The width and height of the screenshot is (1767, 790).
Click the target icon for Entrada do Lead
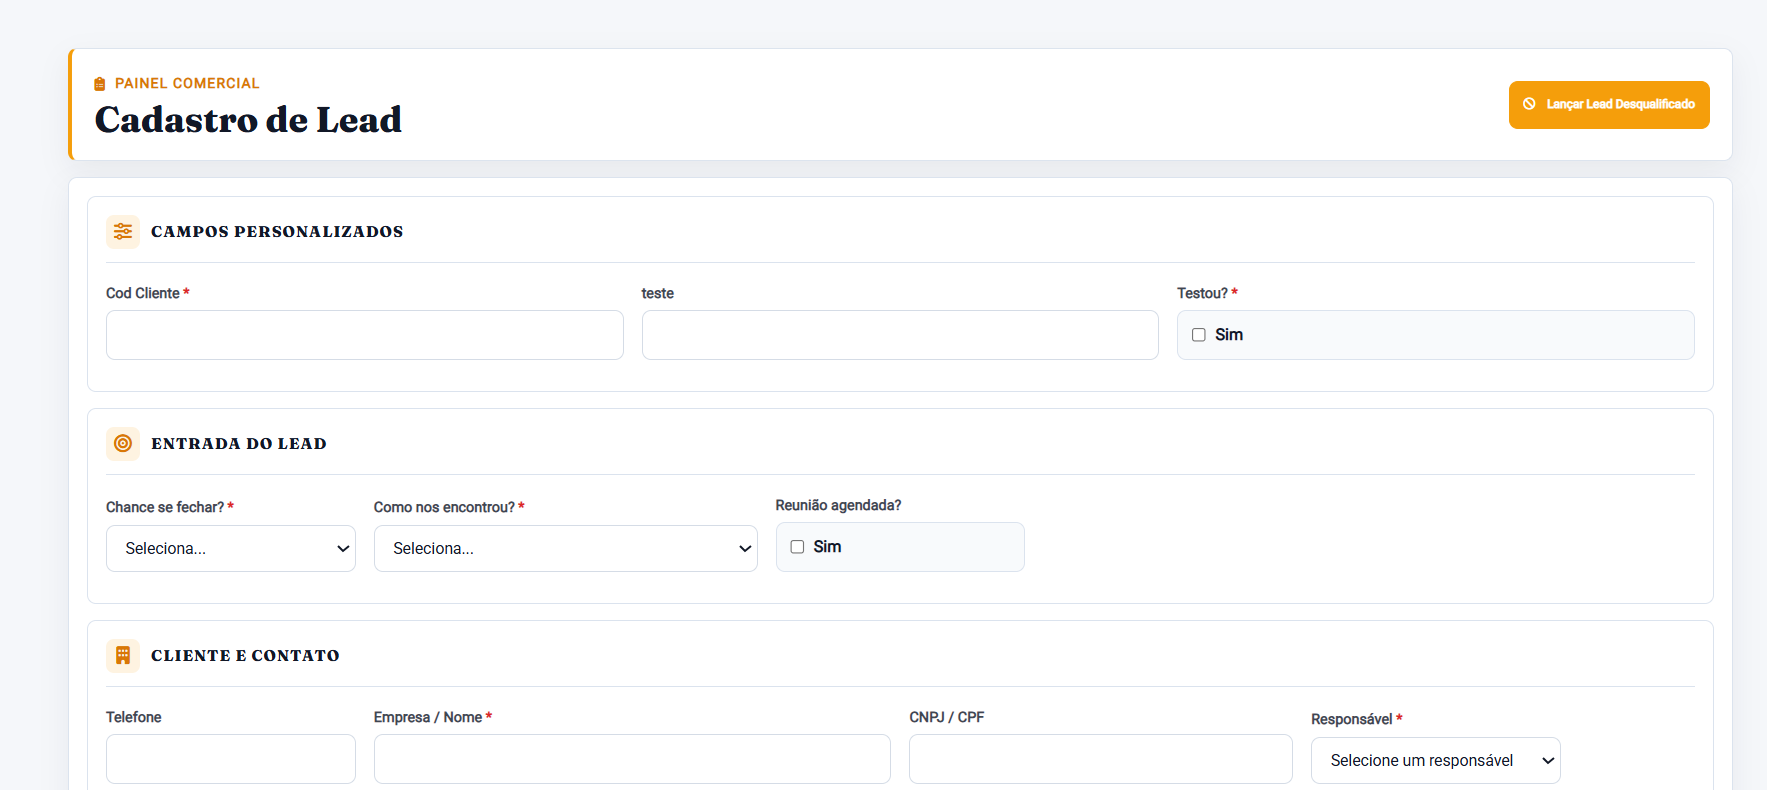tap(123, 444)
